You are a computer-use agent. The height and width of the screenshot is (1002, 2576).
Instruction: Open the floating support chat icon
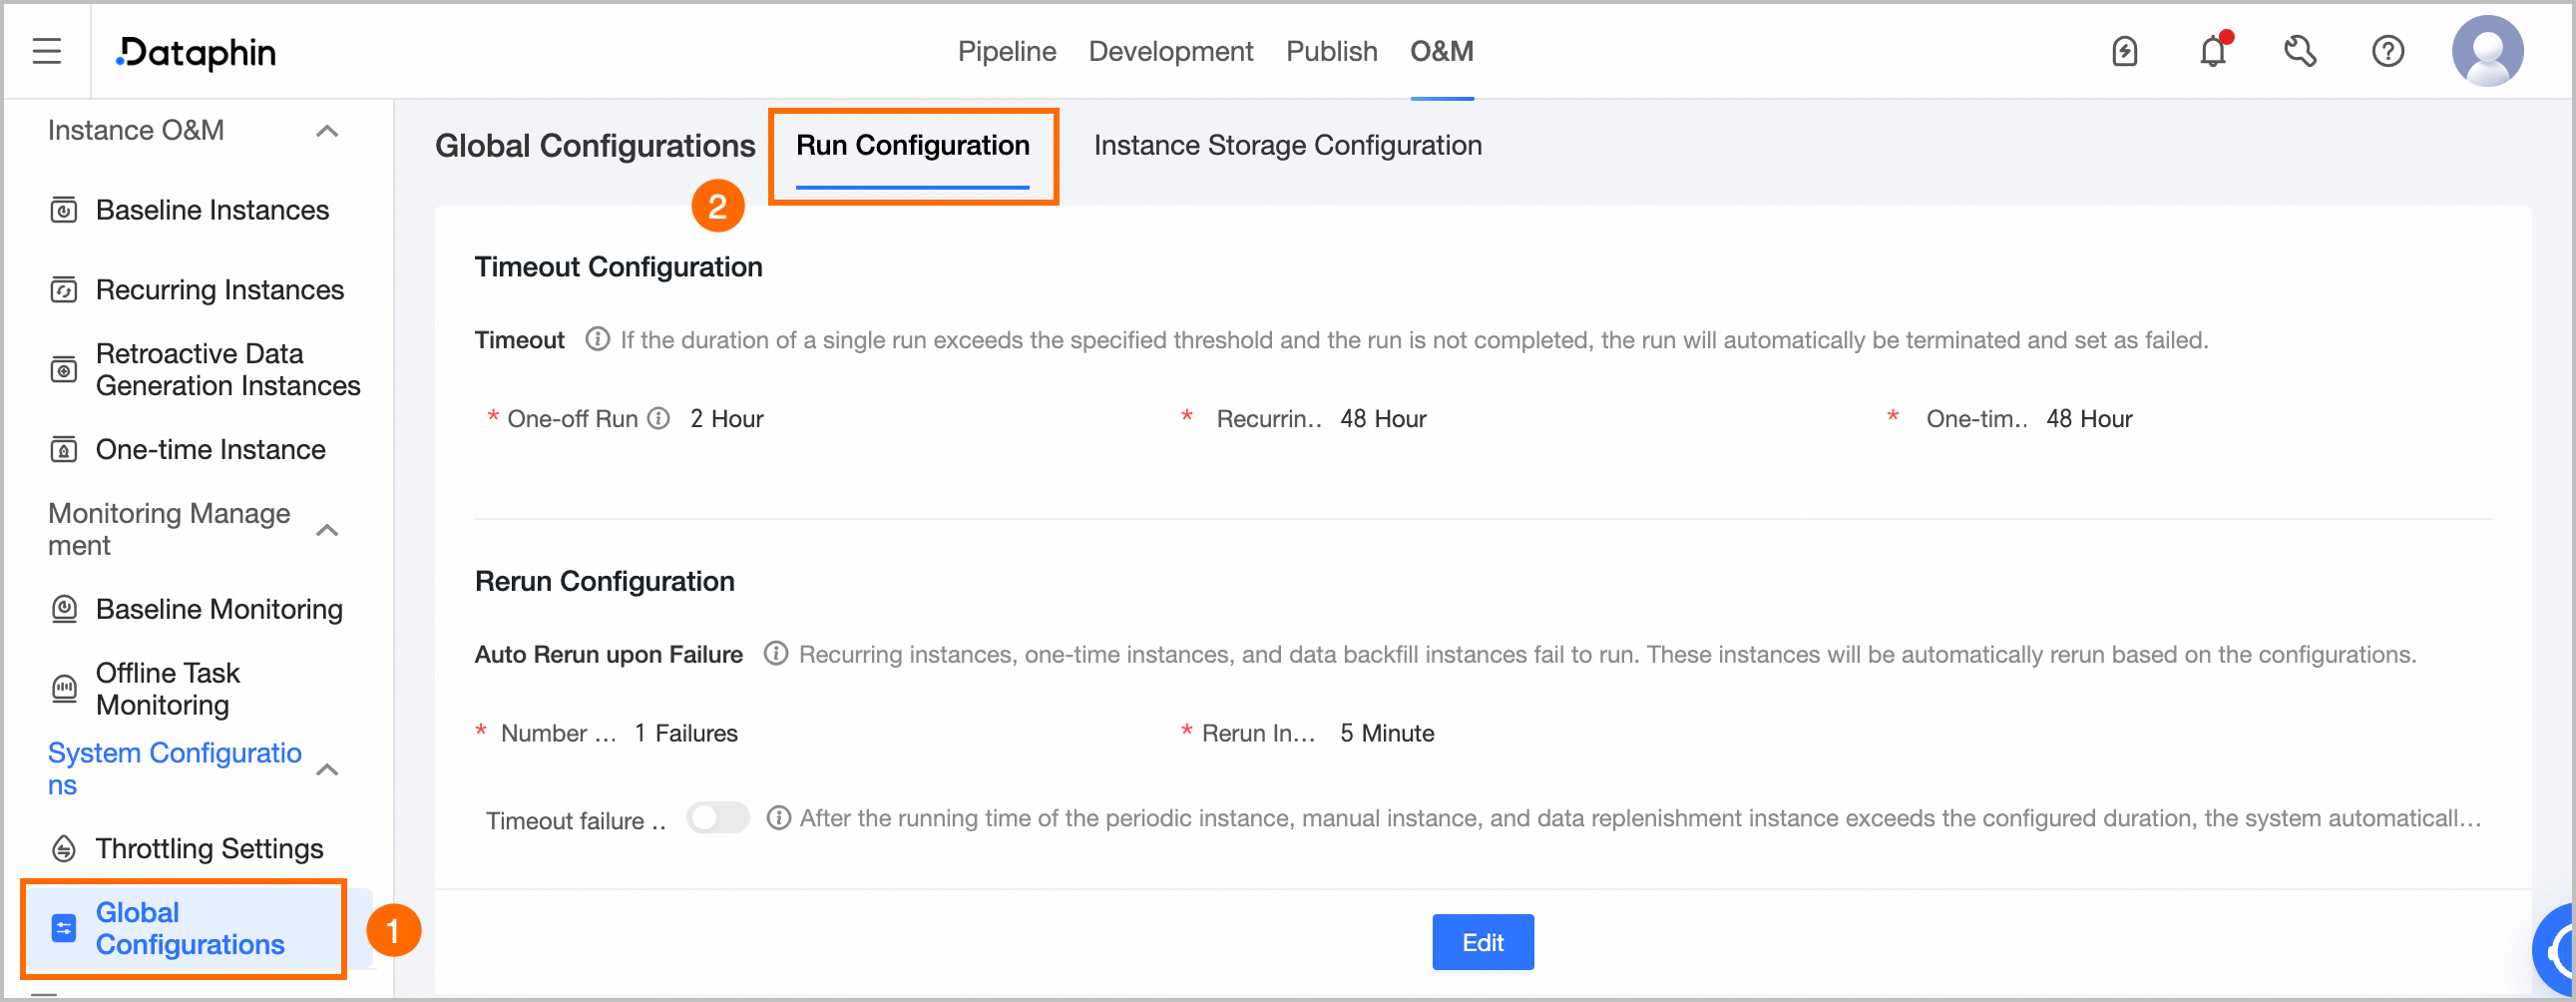click(2555, 950)
